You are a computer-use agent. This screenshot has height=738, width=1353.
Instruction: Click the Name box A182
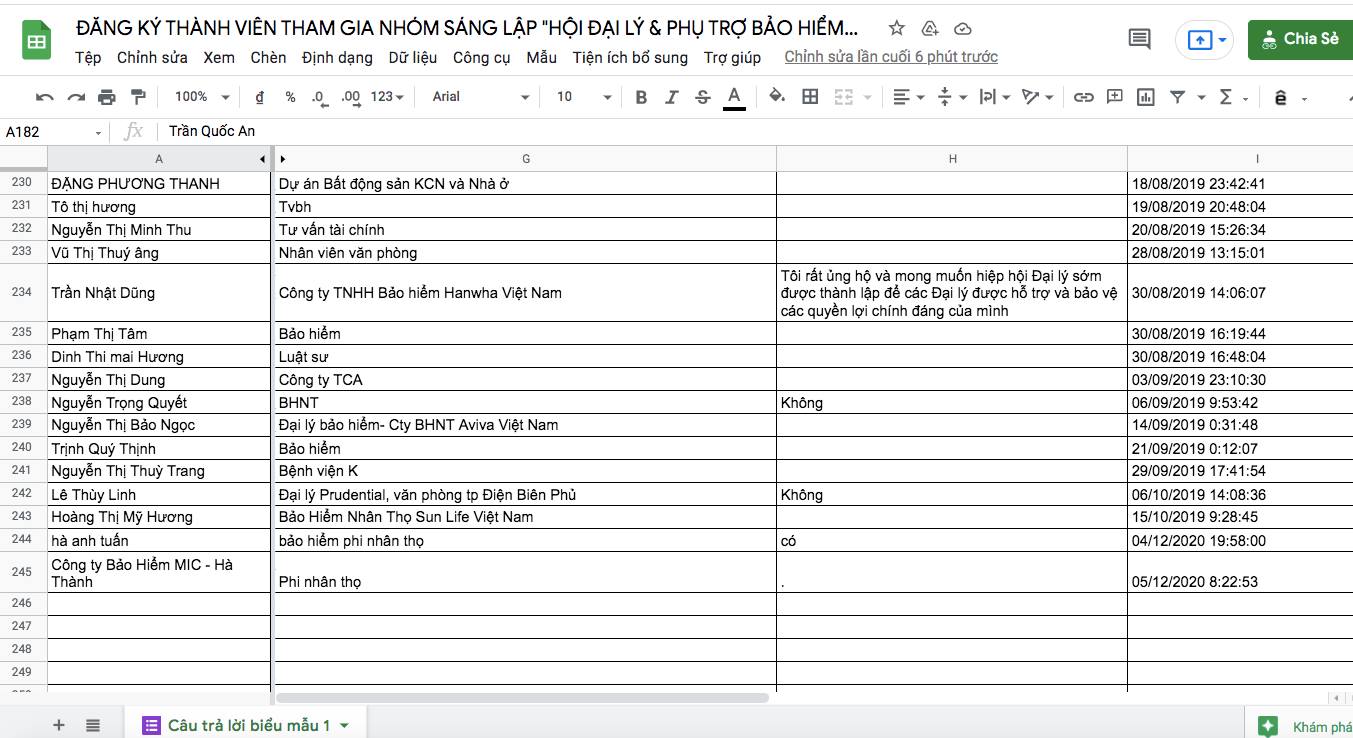pos(55,131)
